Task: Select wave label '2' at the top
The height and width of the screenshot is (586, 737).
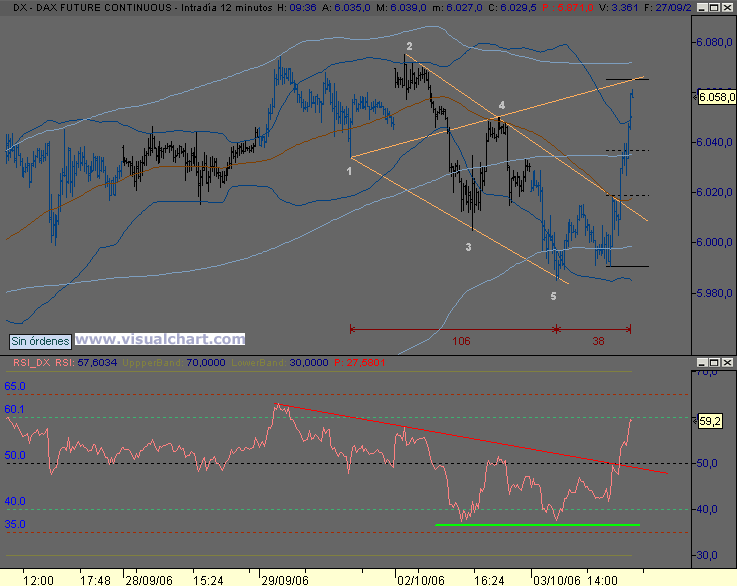Action: 409,46
